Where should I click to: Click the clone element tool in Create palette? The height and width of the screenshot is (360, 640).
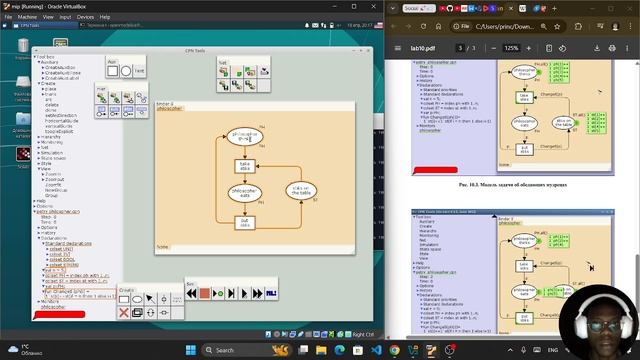137,313
